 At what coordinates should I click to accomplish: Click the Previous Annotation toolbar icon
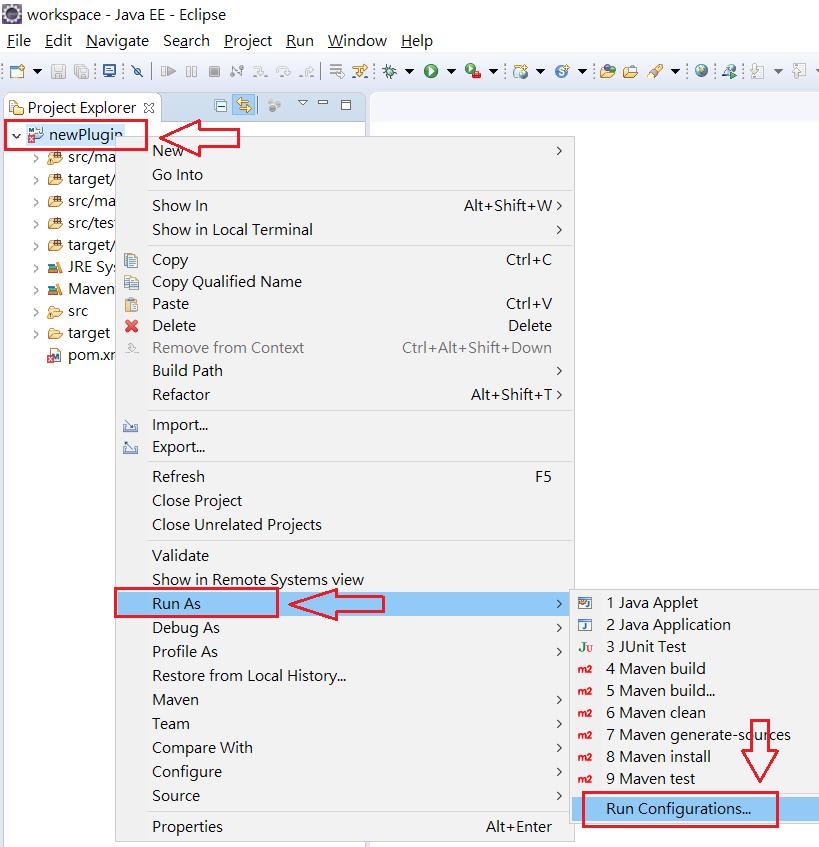pyautogui.click(x=799, y=71)
